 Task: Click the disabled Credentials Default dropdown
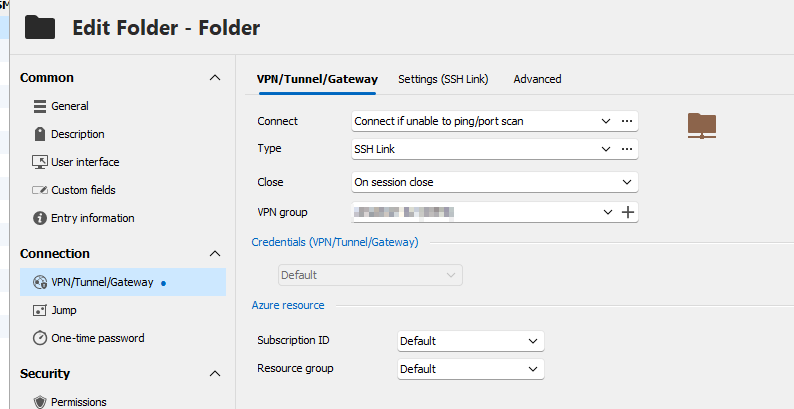[x=370, y=275]
